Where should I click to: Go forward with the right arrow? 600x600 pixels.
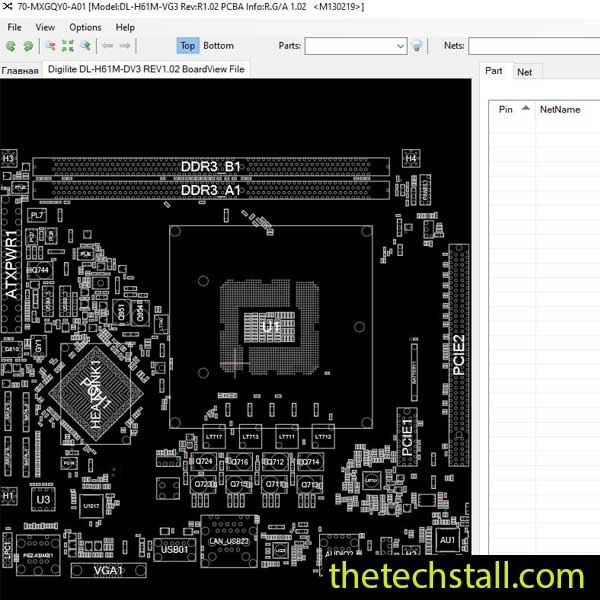click(x=125, y=46)
